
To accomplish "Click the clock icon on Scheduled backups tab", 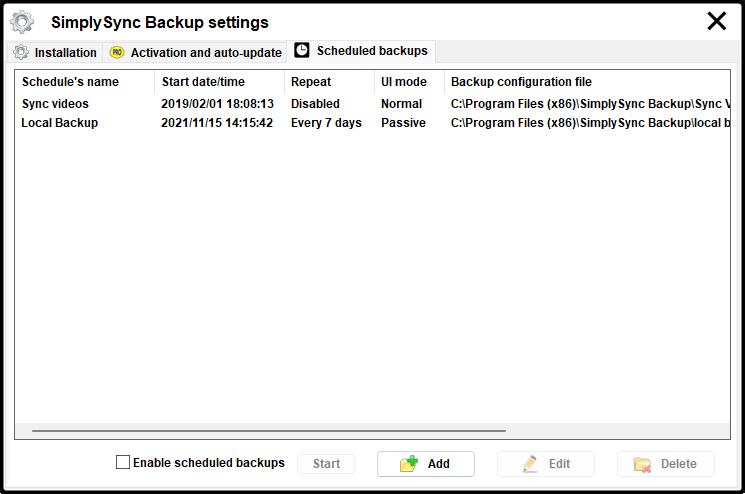I will click(302, 50).
